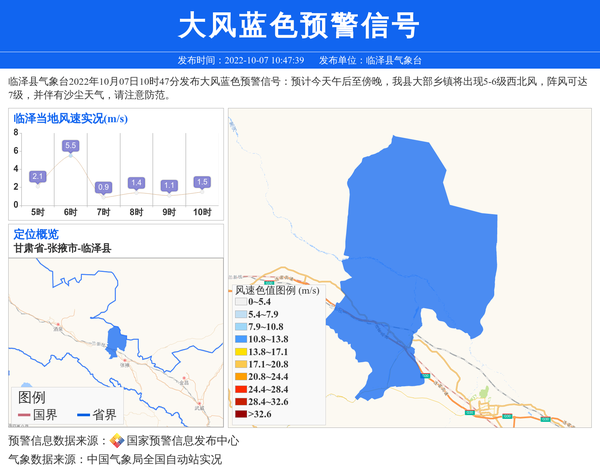Select the 10.8~13.8 blue legend swatch
The width and height of the screenshot is (600, 471).
[241, 339]
